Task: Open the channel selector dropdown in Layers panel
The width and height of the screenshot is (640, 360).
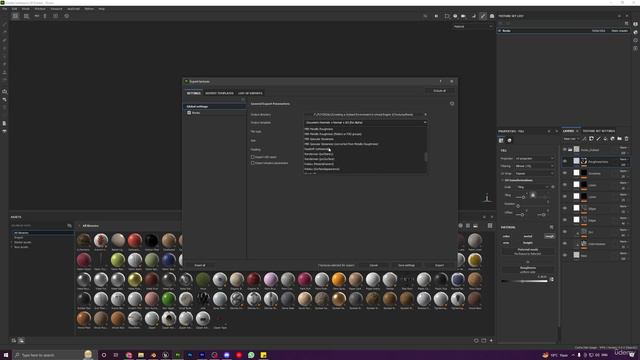Action: (571, 139)
